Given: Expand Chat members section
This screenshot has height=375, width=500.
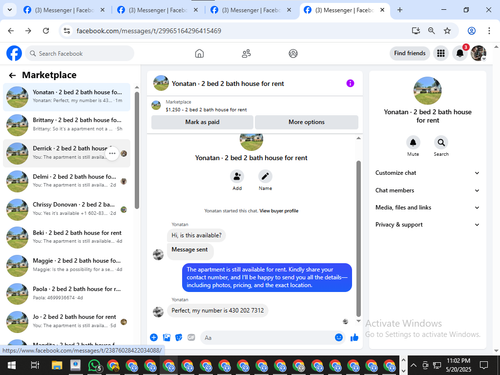Looking at the screenshot, I should coord(427,190).
